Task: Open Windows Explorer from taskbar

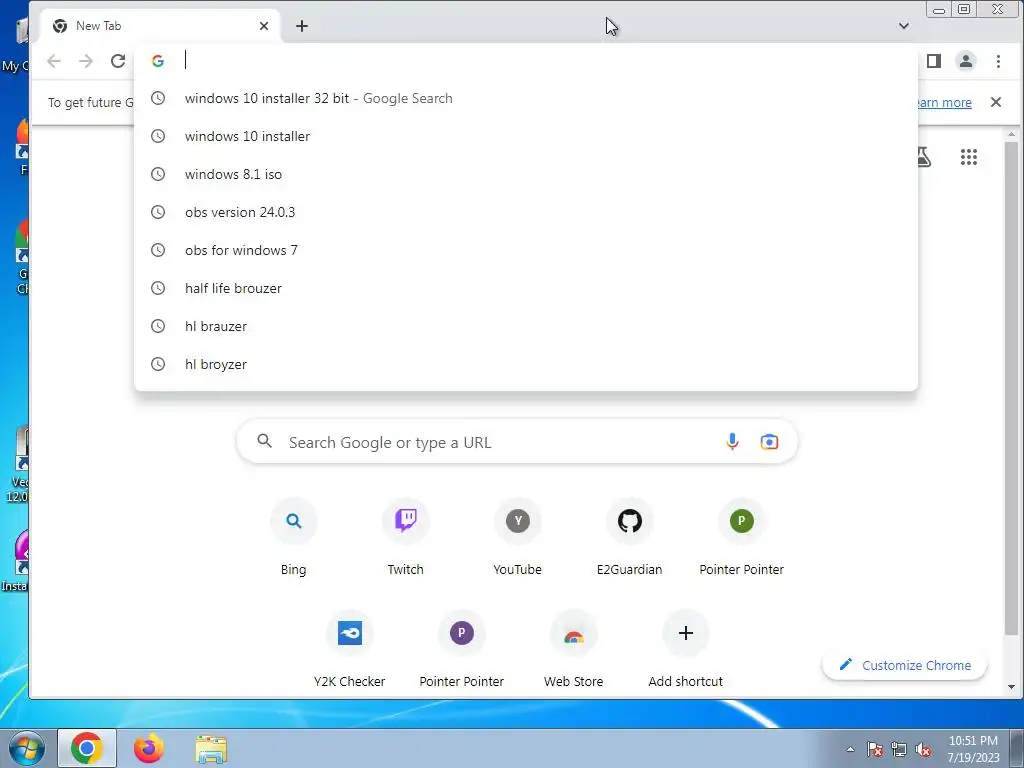Action: click(211, 748)
